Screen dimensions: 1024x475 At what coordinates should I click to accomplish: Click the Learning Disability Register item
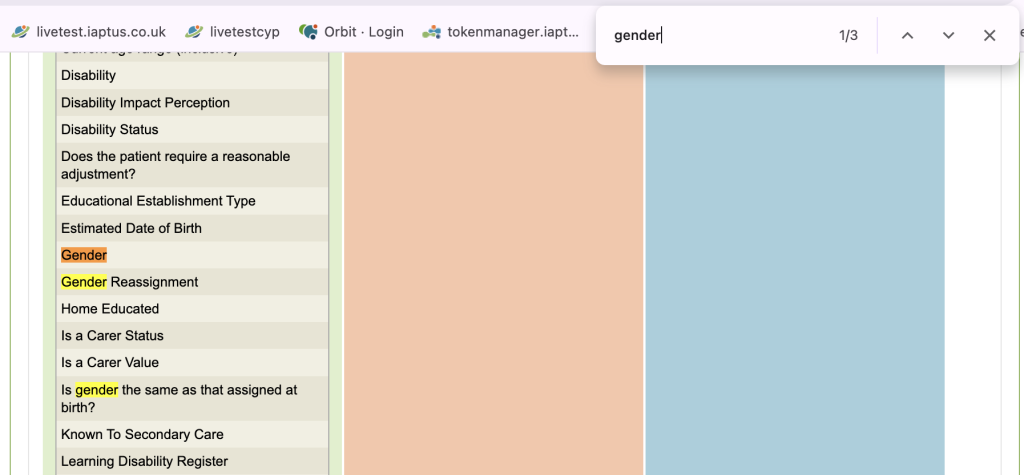(144, 462)
